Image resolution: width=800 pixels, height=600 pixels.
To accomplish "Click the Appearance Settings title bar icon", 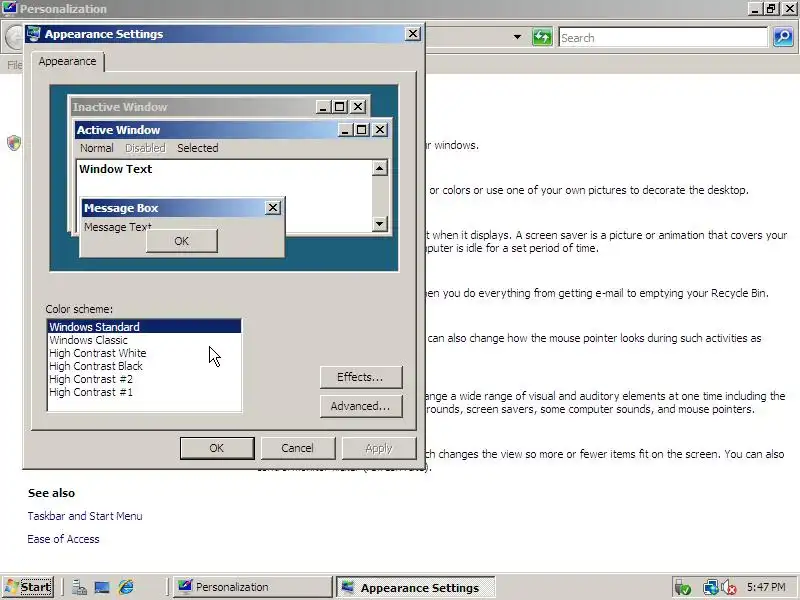I will [34, 34].
